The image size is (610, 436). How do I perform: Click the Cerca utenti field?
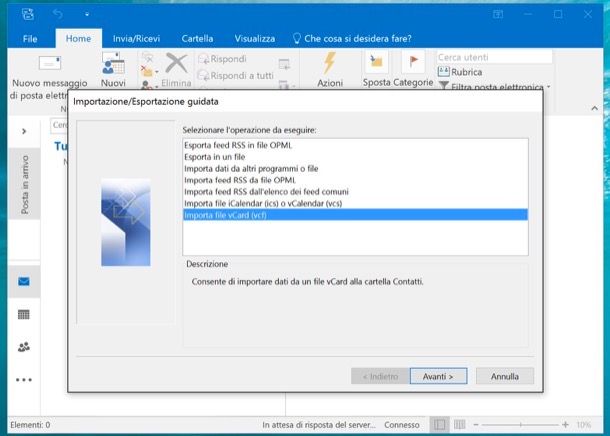[494, 57]
